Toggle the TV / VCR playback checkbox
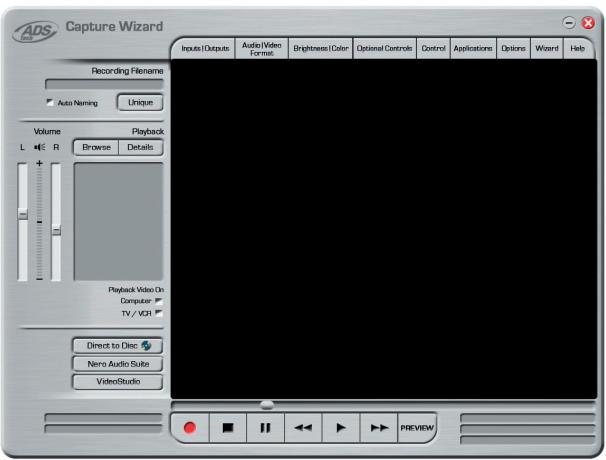 pos(159,313)
